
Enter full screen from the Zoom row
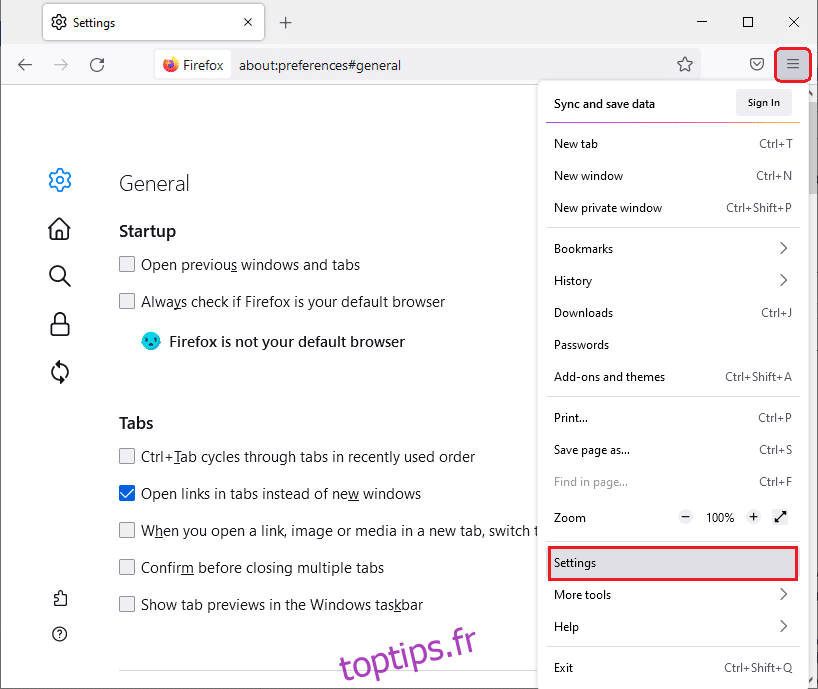pos(781,517)
